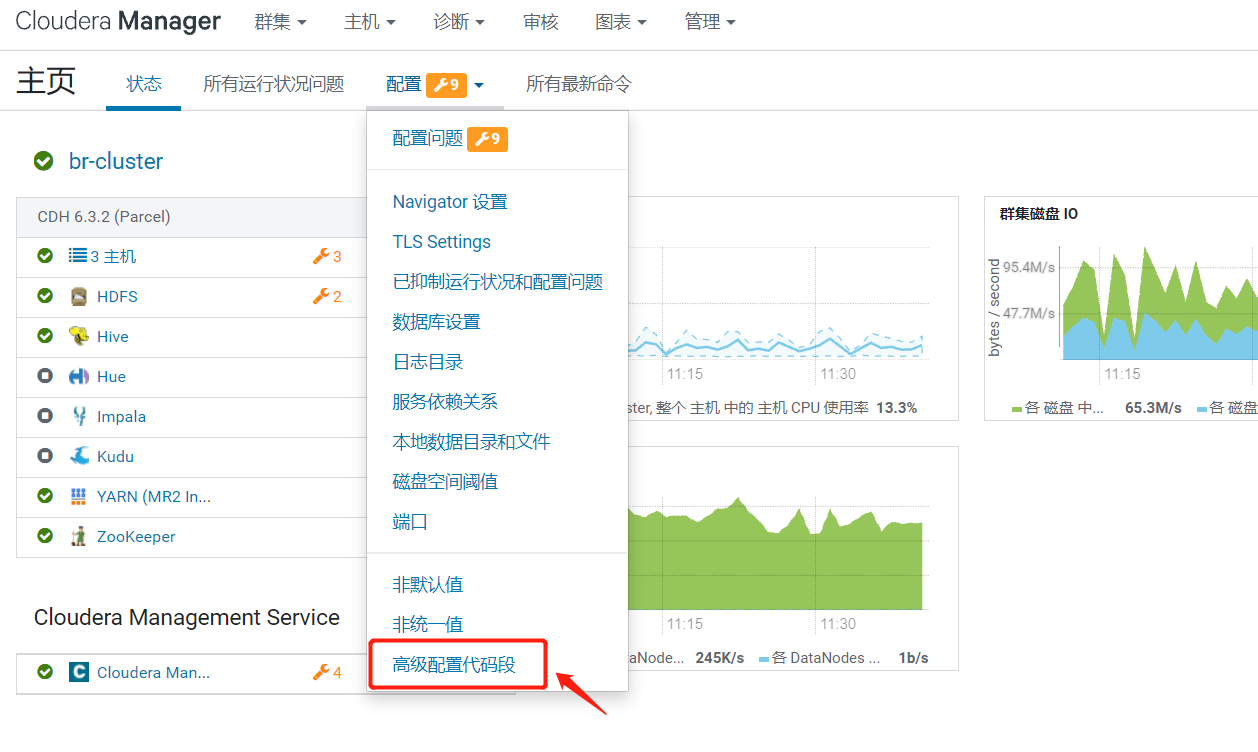Click the Kudu service icon
The width and height of the screenshot is (1258, 752).
tap(79, 456)
